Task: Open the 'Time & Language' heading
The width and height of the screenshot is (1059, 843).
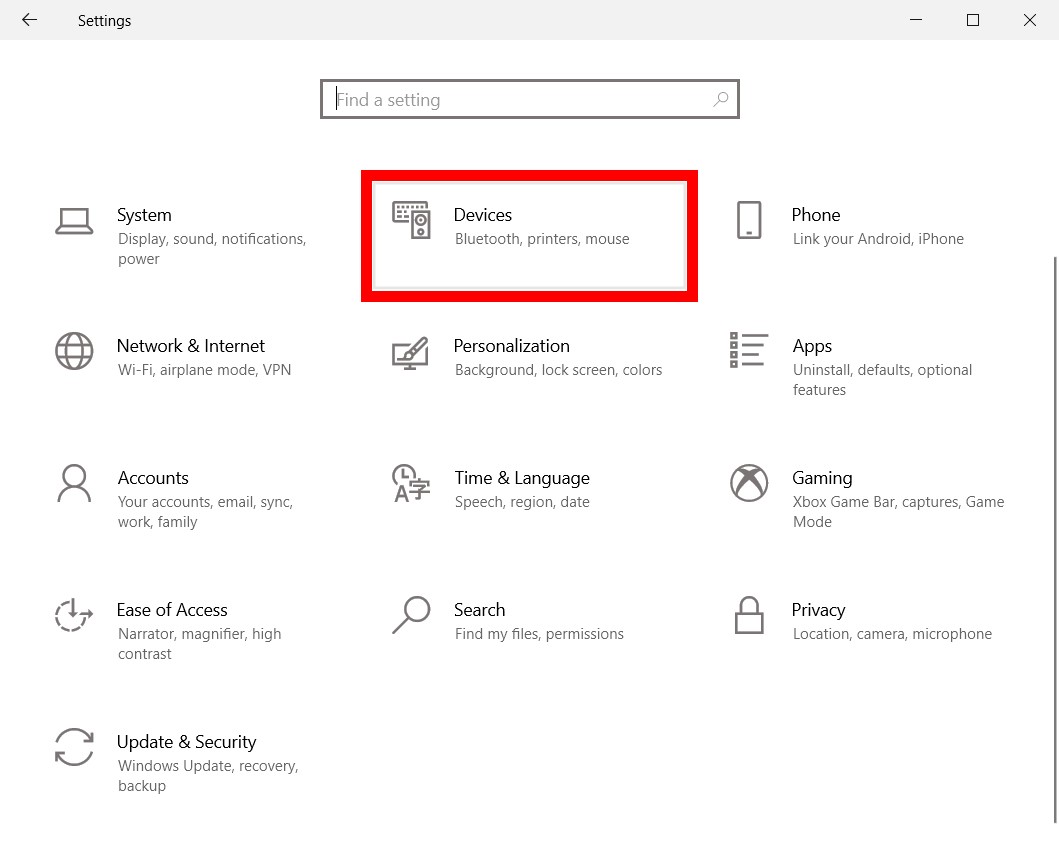Action: coord(522,478)
